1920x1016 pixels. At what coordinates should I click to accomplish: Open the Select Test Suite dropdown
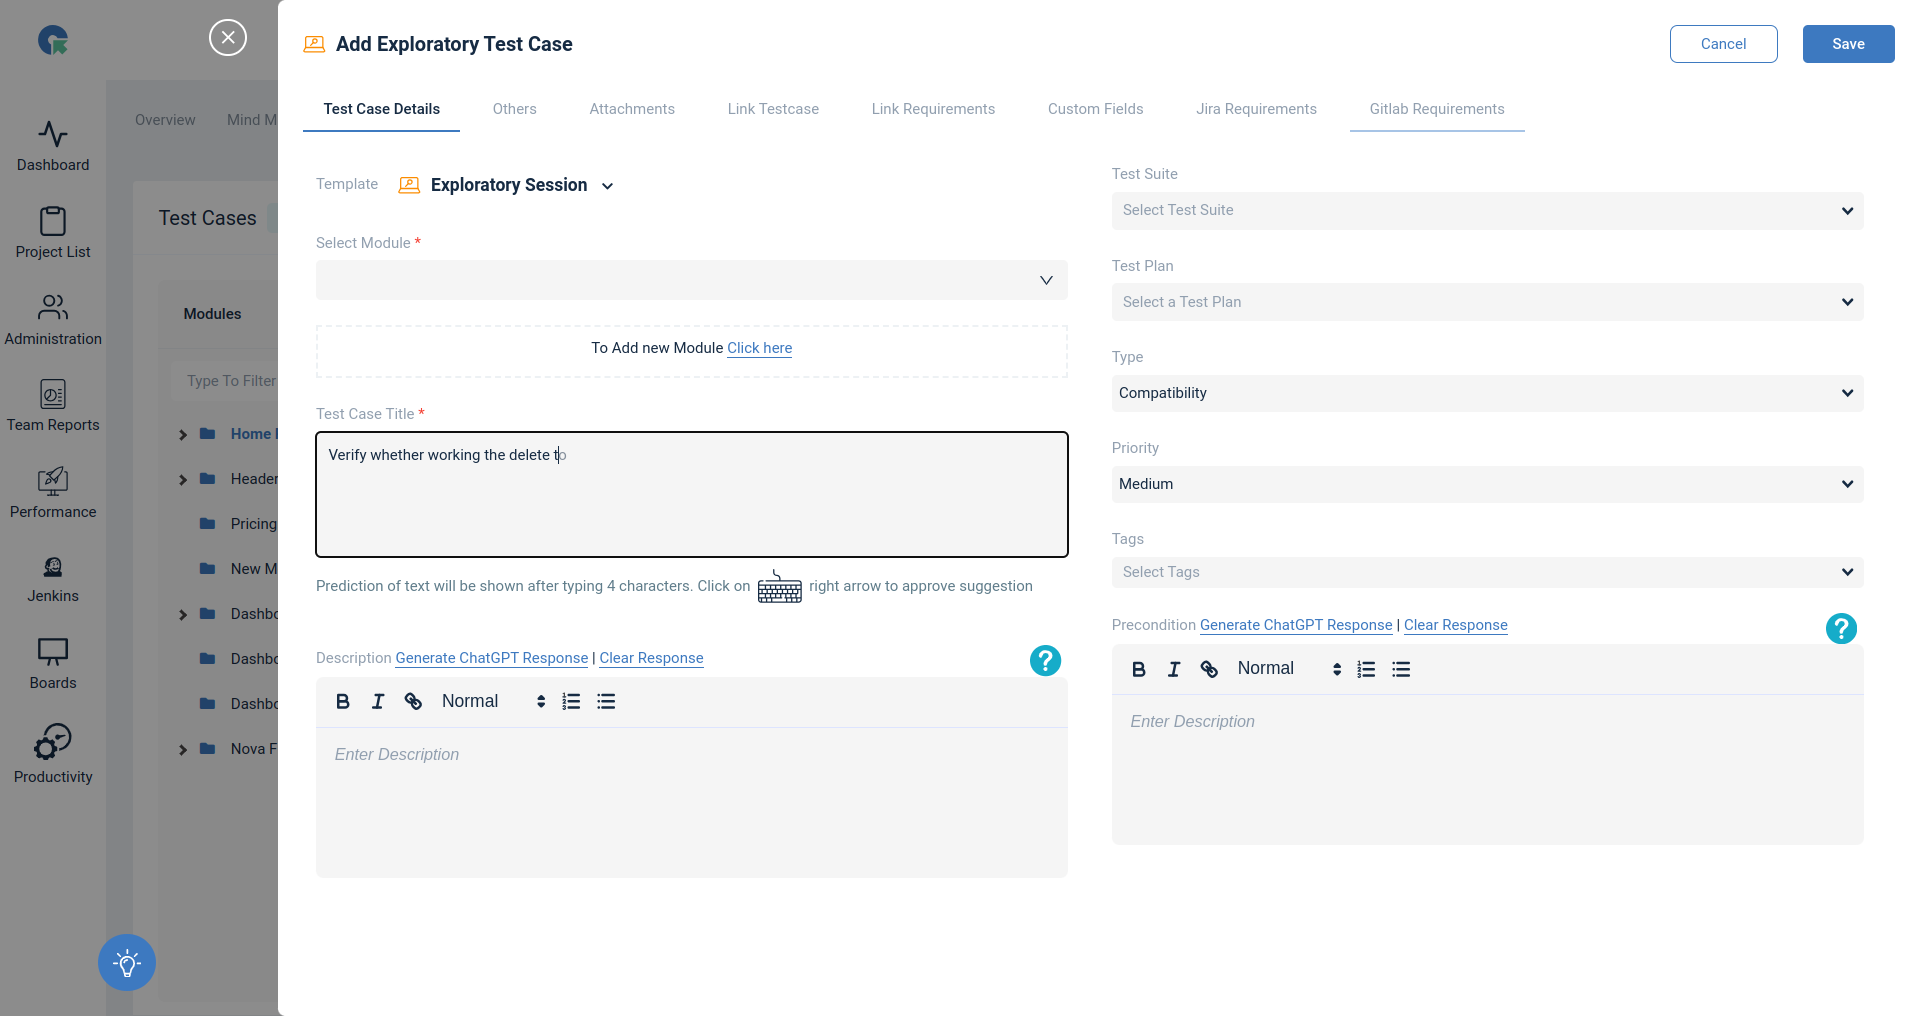tap(1488, 211)
